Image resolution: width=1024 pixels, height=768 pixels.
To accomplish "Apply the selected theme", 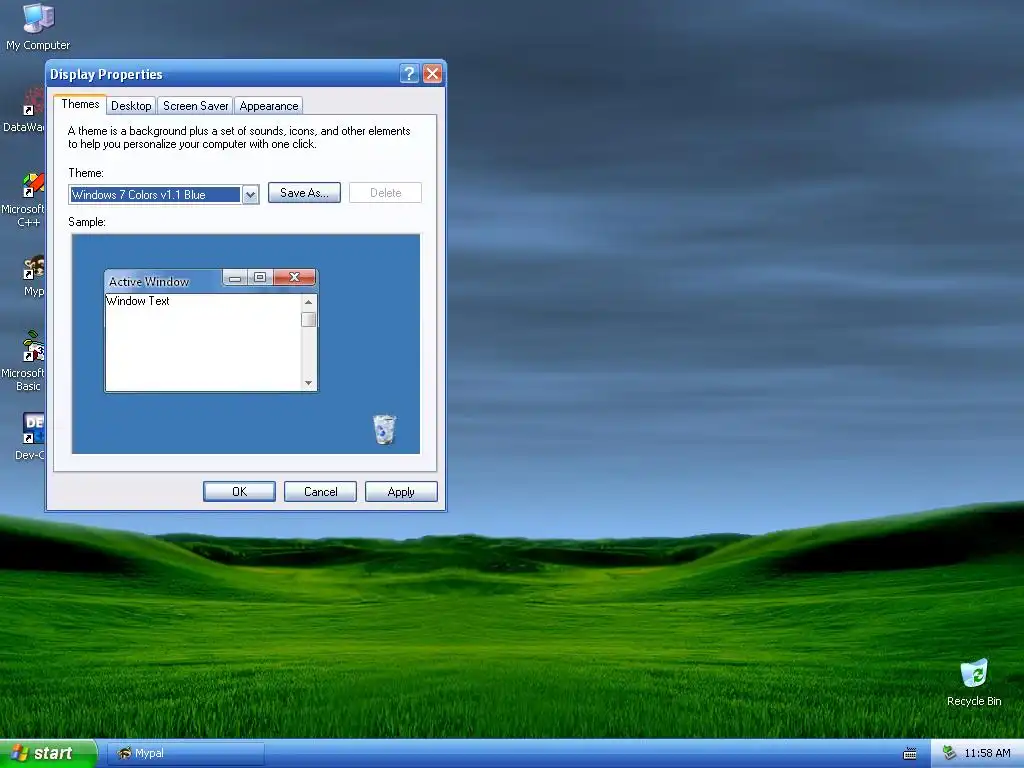I will click(x=401, y=492).
